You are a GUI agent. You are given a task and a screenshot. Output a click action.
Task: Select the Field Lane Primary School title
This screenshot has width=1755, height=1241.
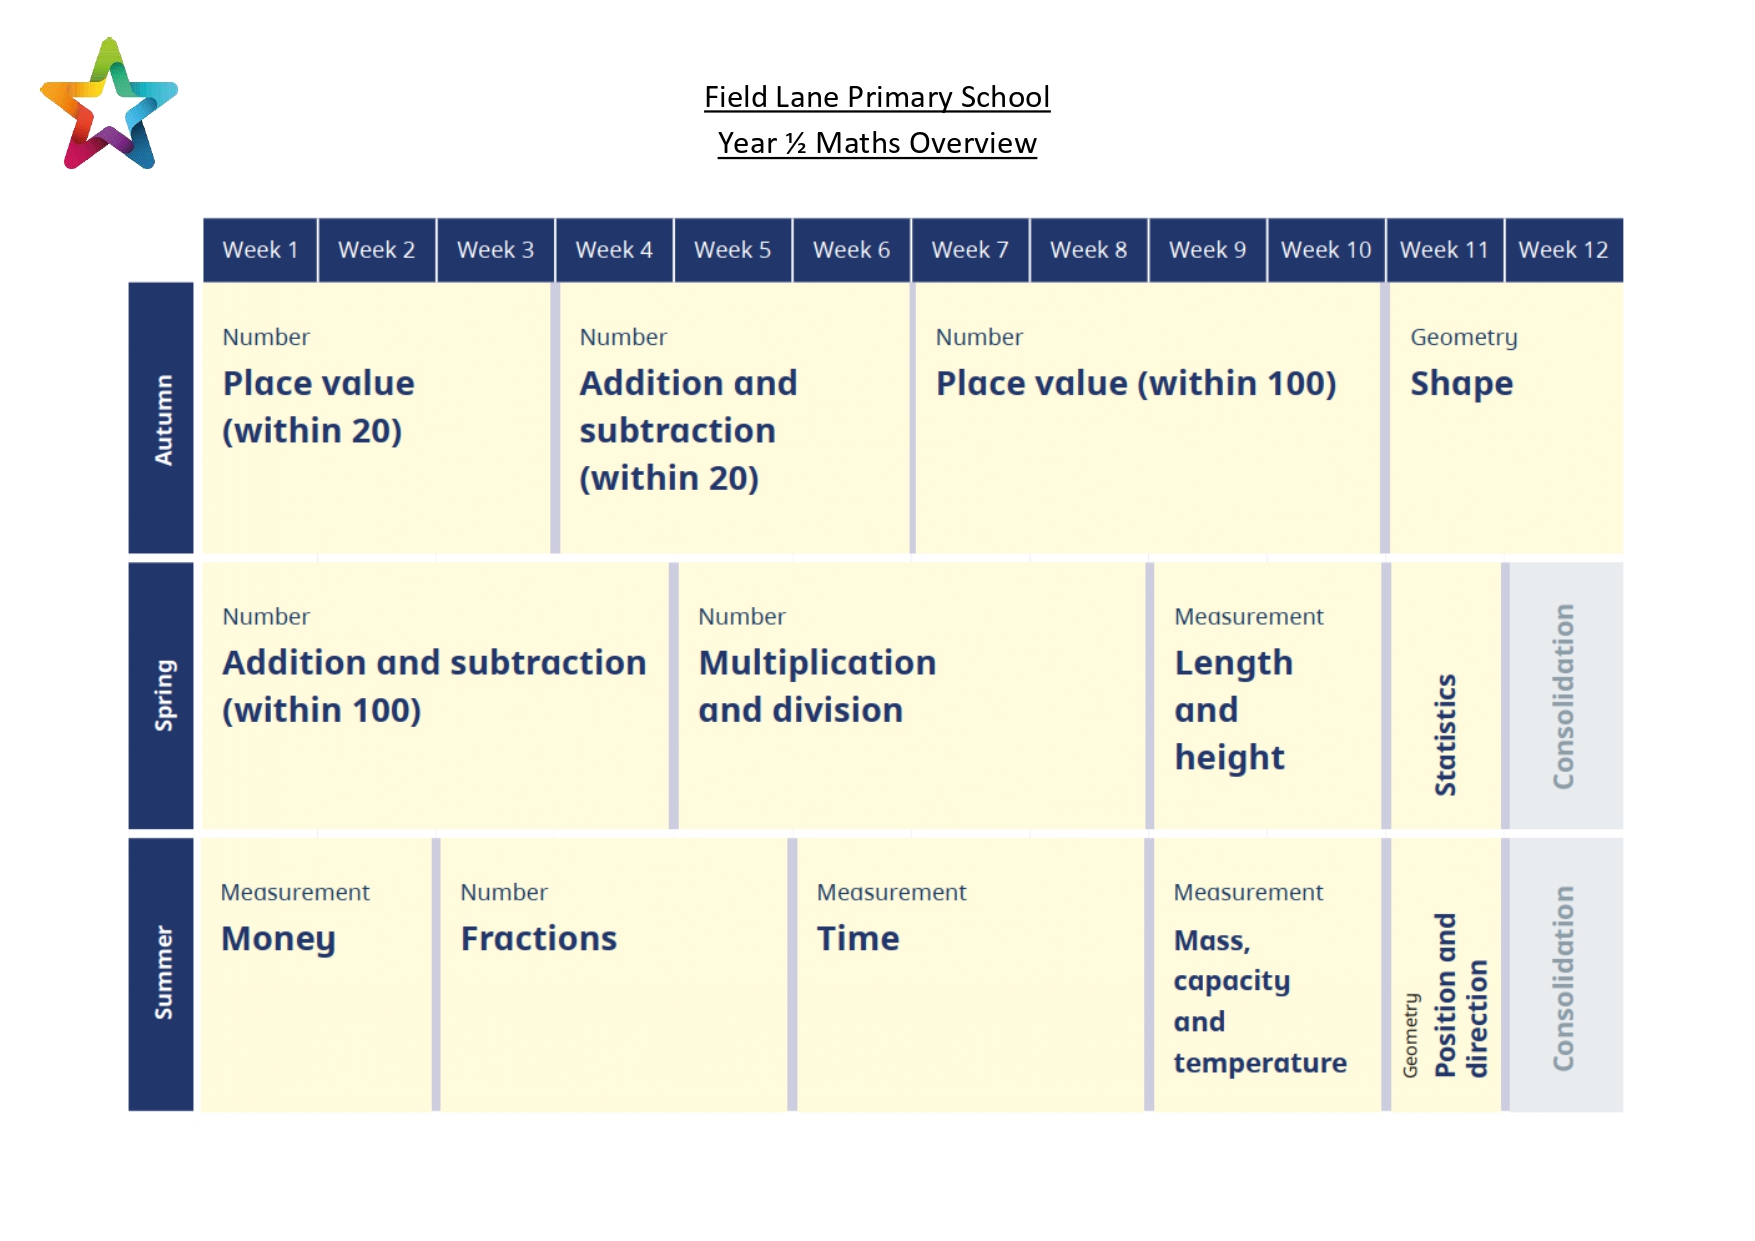877,97
